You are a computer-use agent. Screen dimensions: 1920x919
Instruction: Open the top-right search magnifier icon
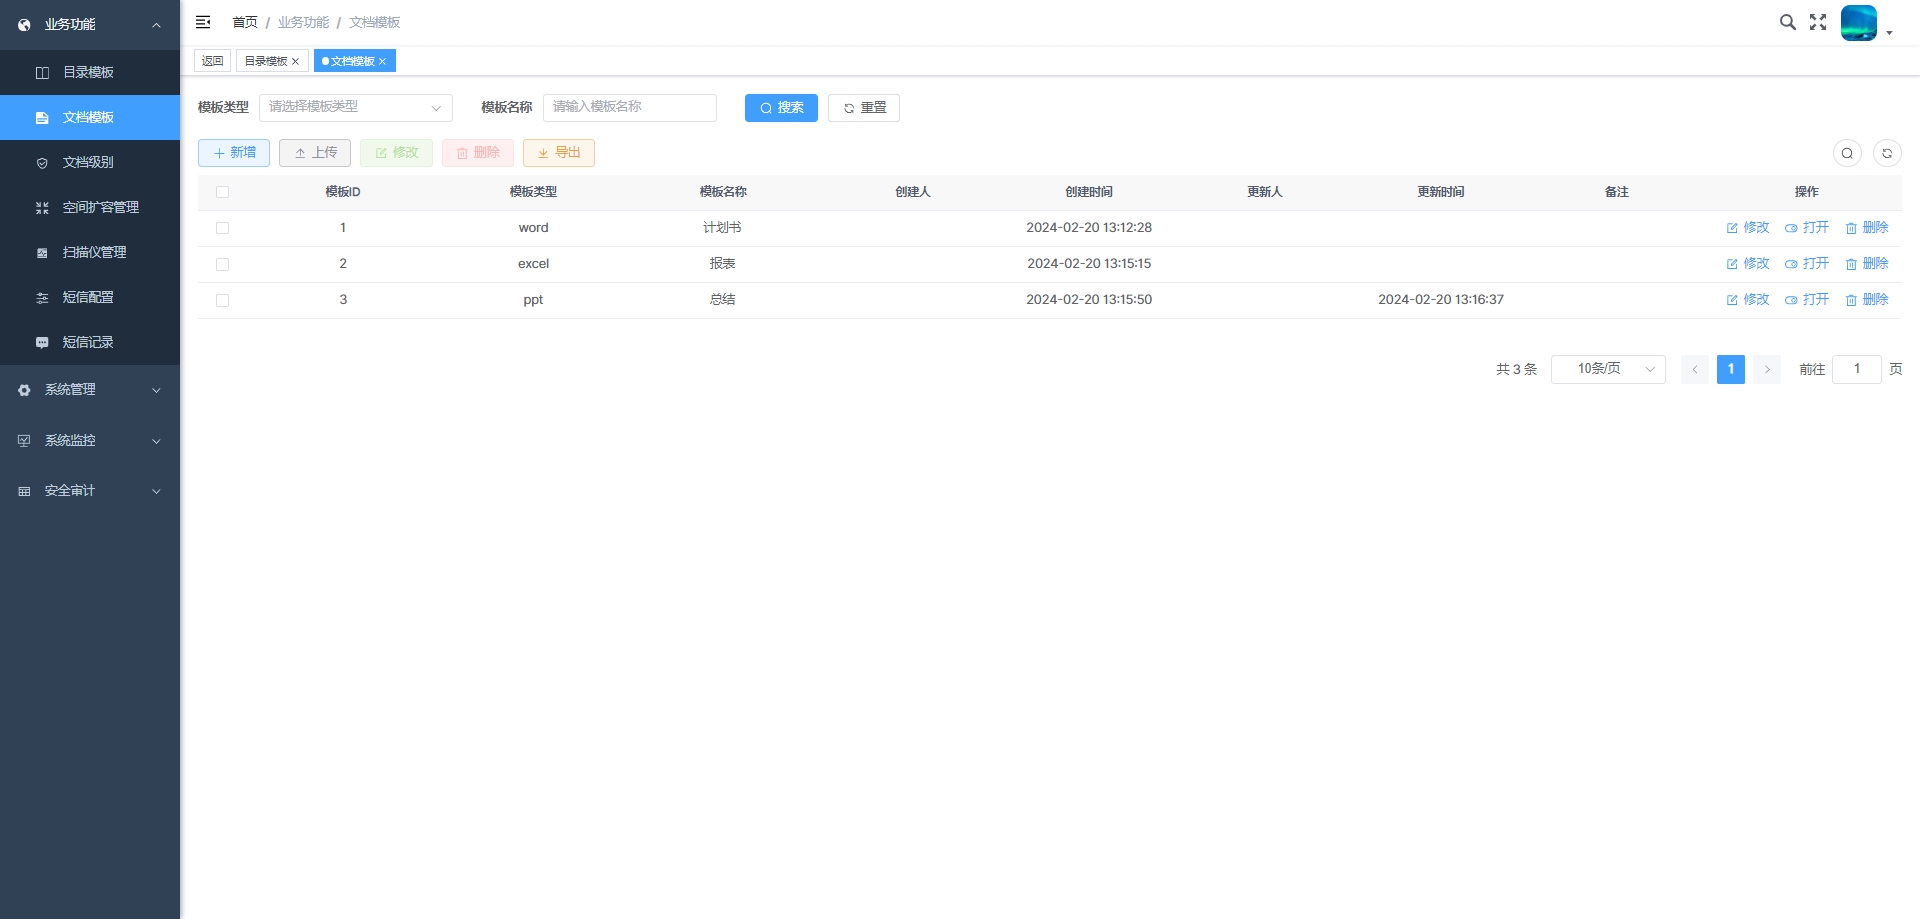point(1788,22)
